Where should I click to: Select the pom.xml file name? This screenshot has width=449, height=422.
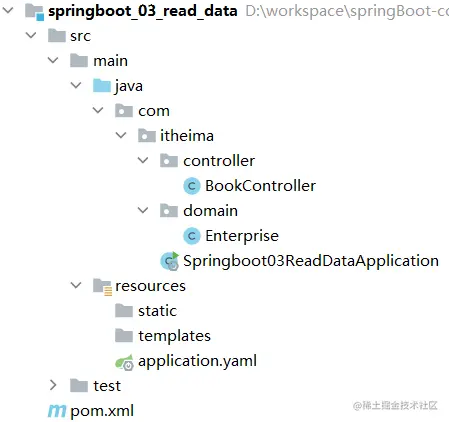102,411
